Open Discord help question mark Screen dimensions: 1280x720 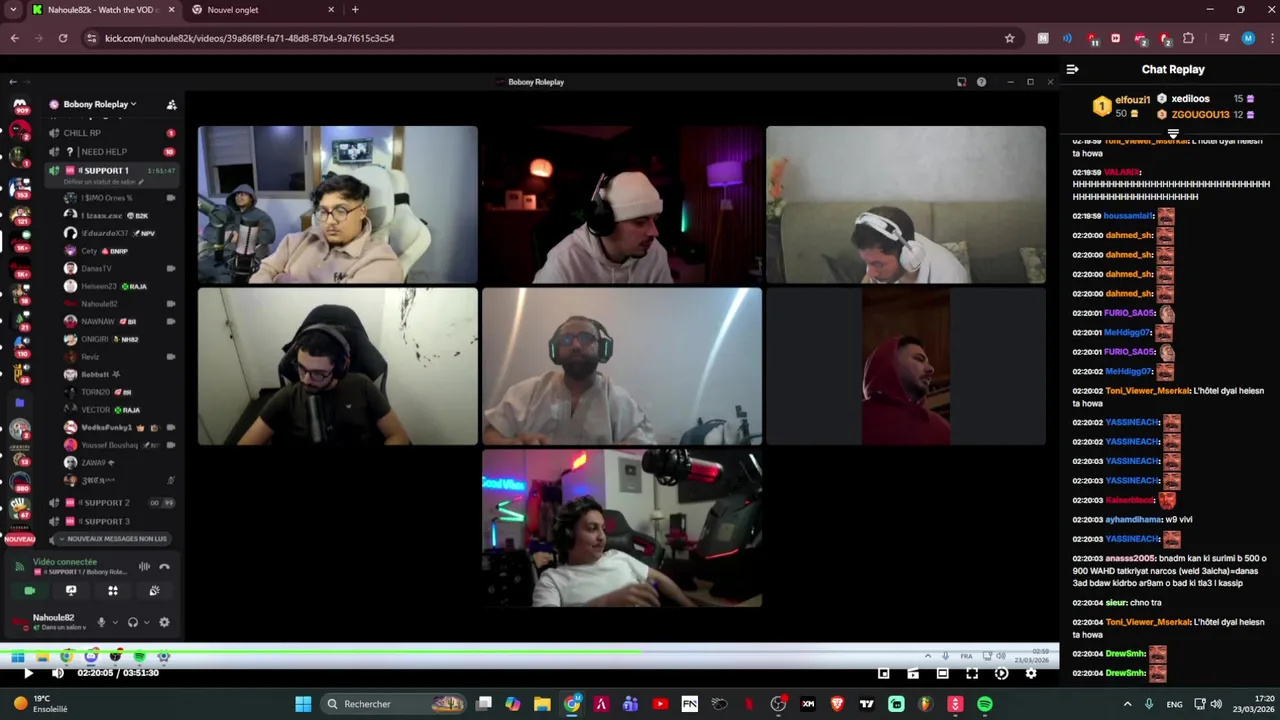coord(981,82)
